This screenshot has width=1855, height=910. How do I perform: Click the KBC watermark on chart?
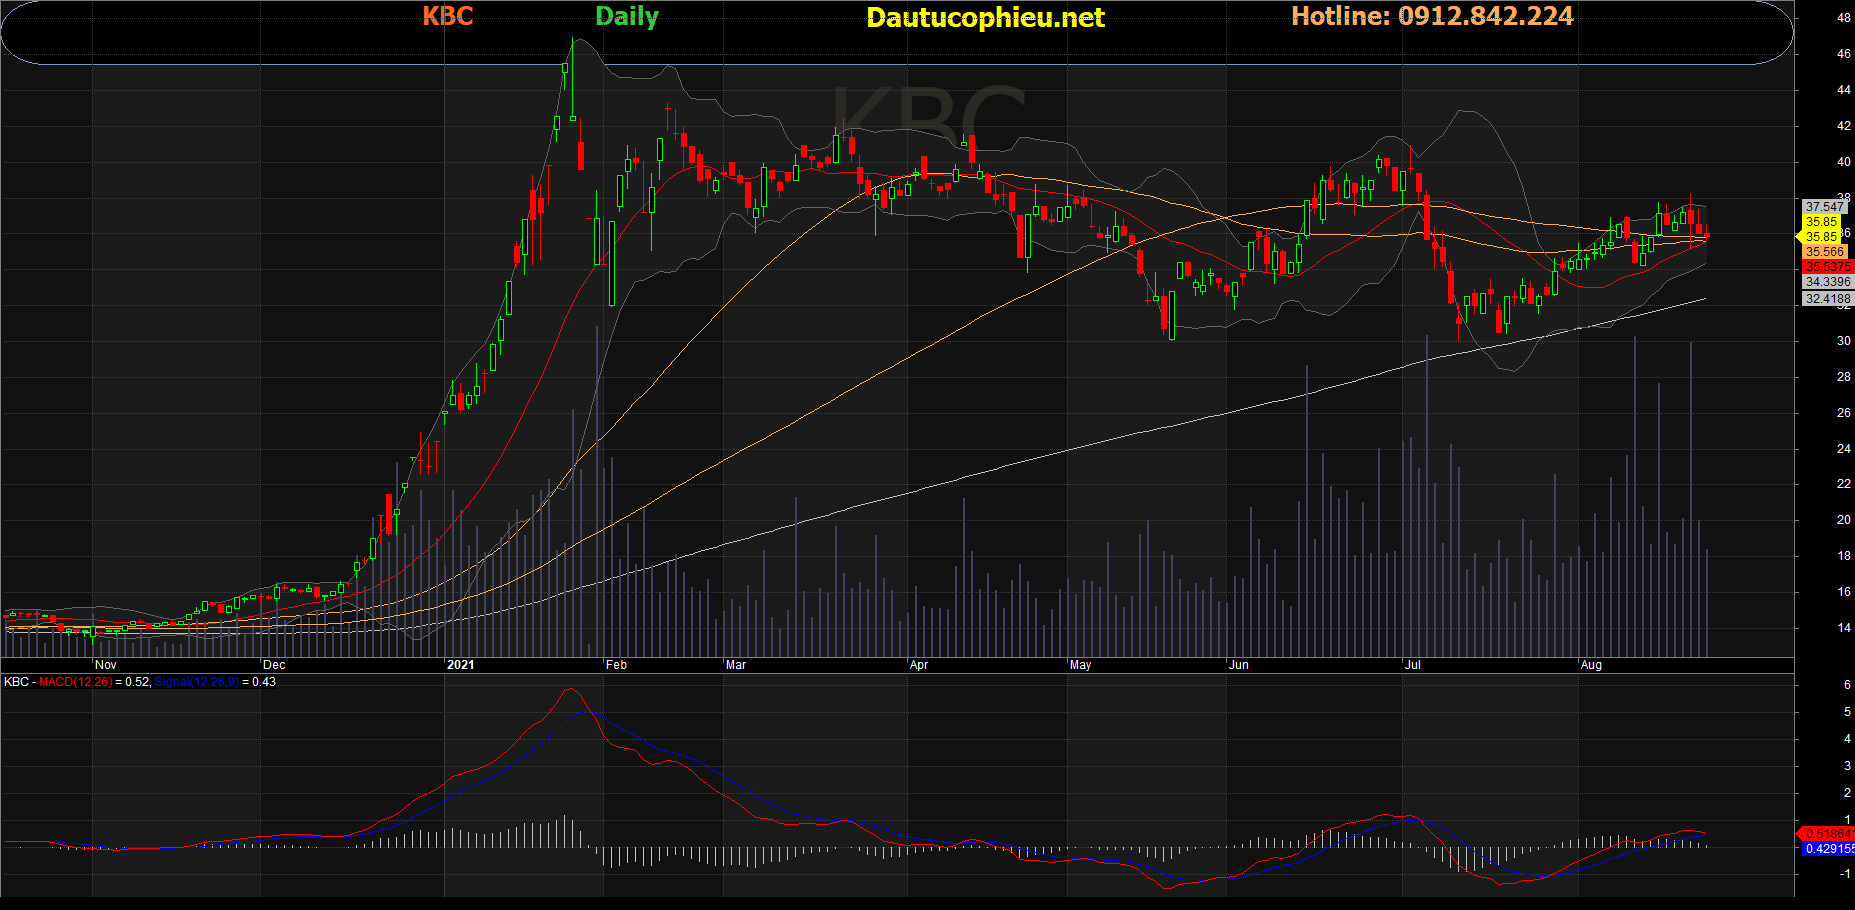pyautogui.click(x=928, y=113)
